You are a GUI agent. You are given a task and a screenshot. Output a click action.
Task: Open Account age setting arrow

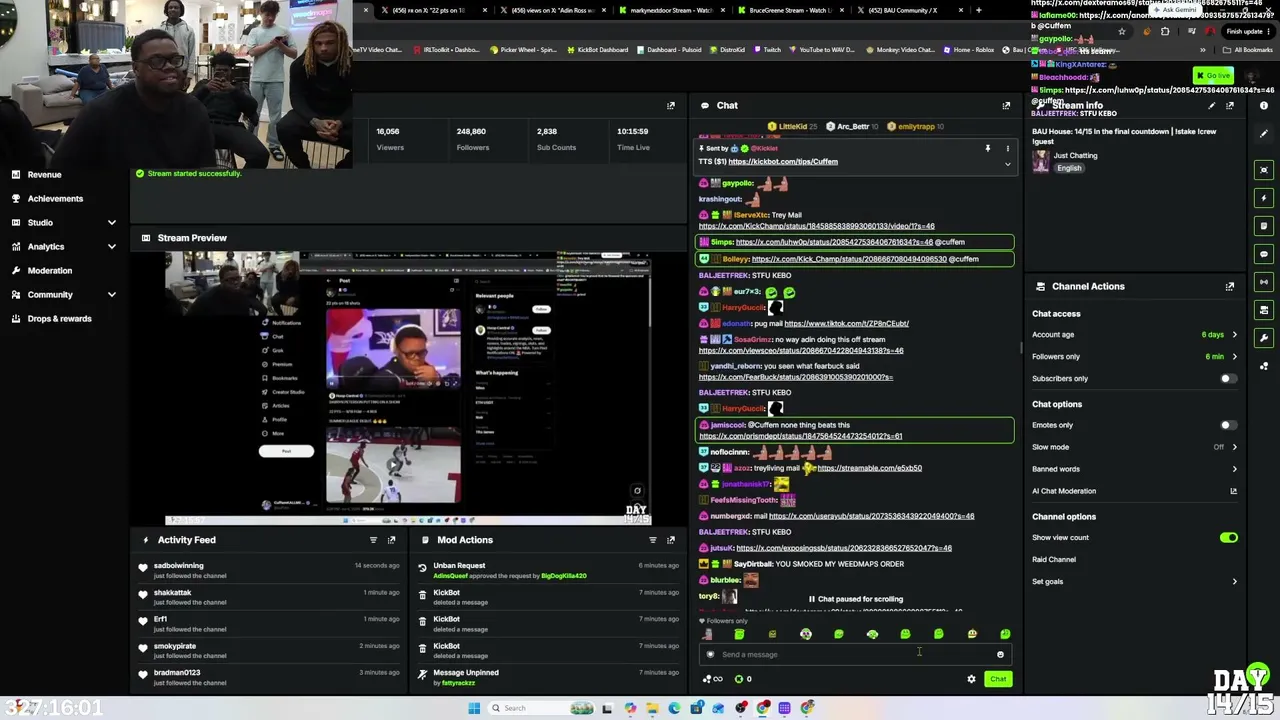point(1234,335)
